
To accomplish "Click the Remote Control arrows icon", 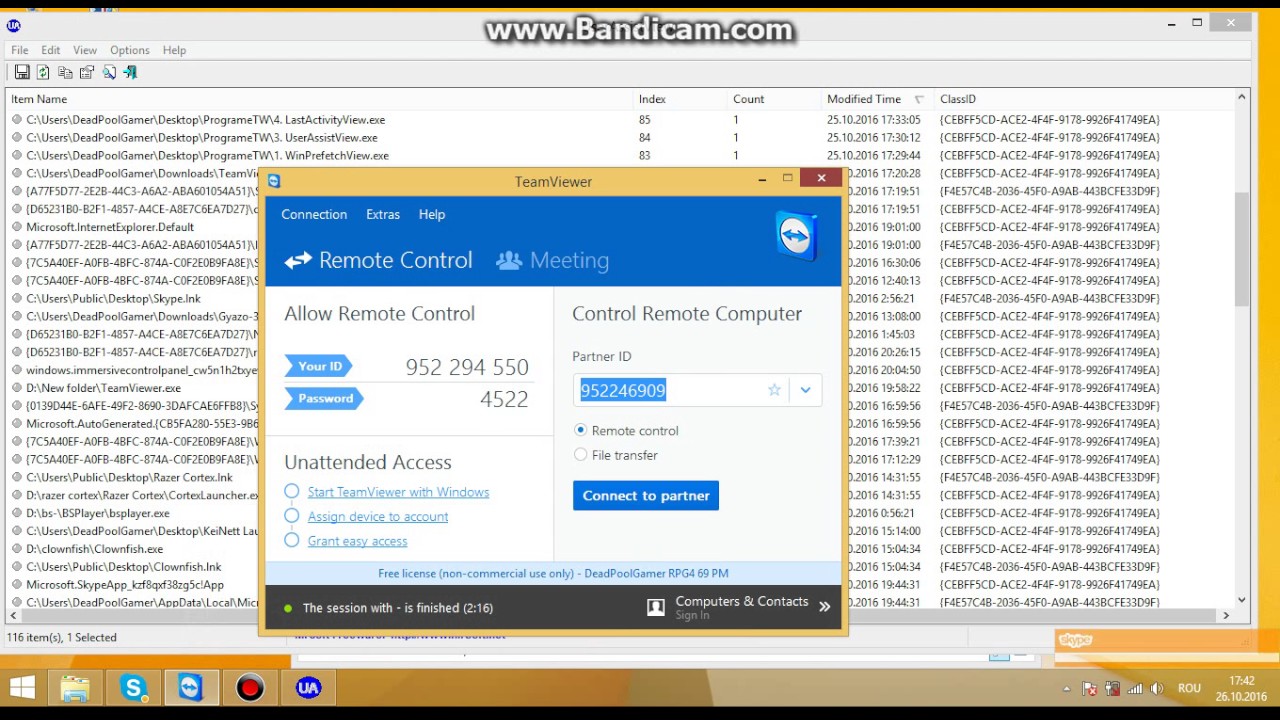I will [x=298, y=261].
